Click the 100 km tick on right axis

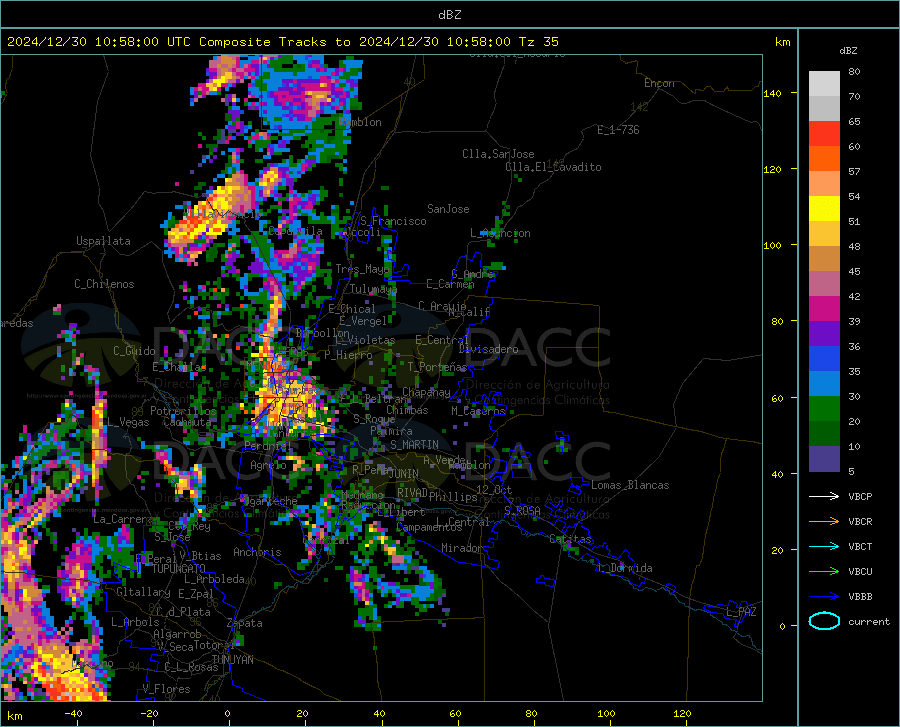pos(772,245)
